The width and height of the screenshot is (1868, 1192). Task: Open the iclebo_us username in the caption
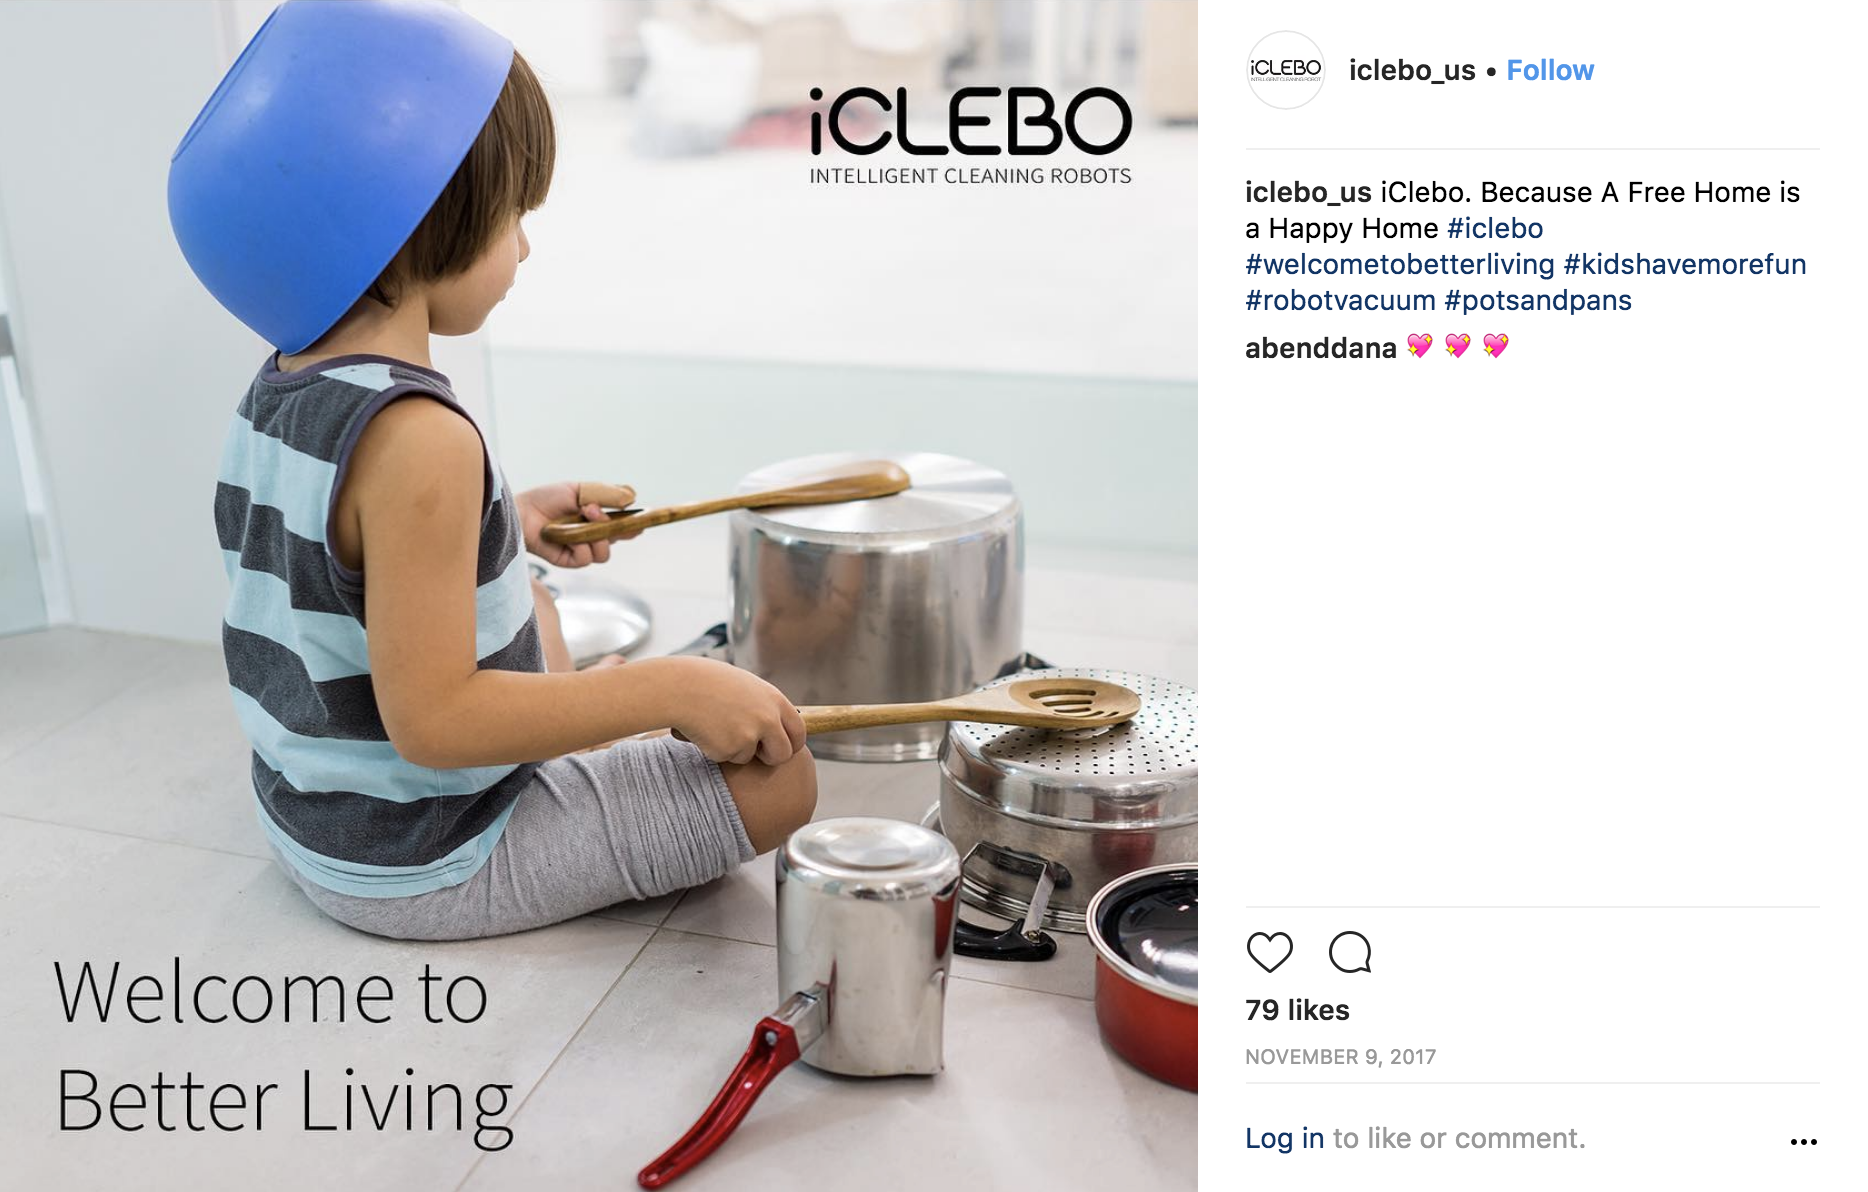1308,192
